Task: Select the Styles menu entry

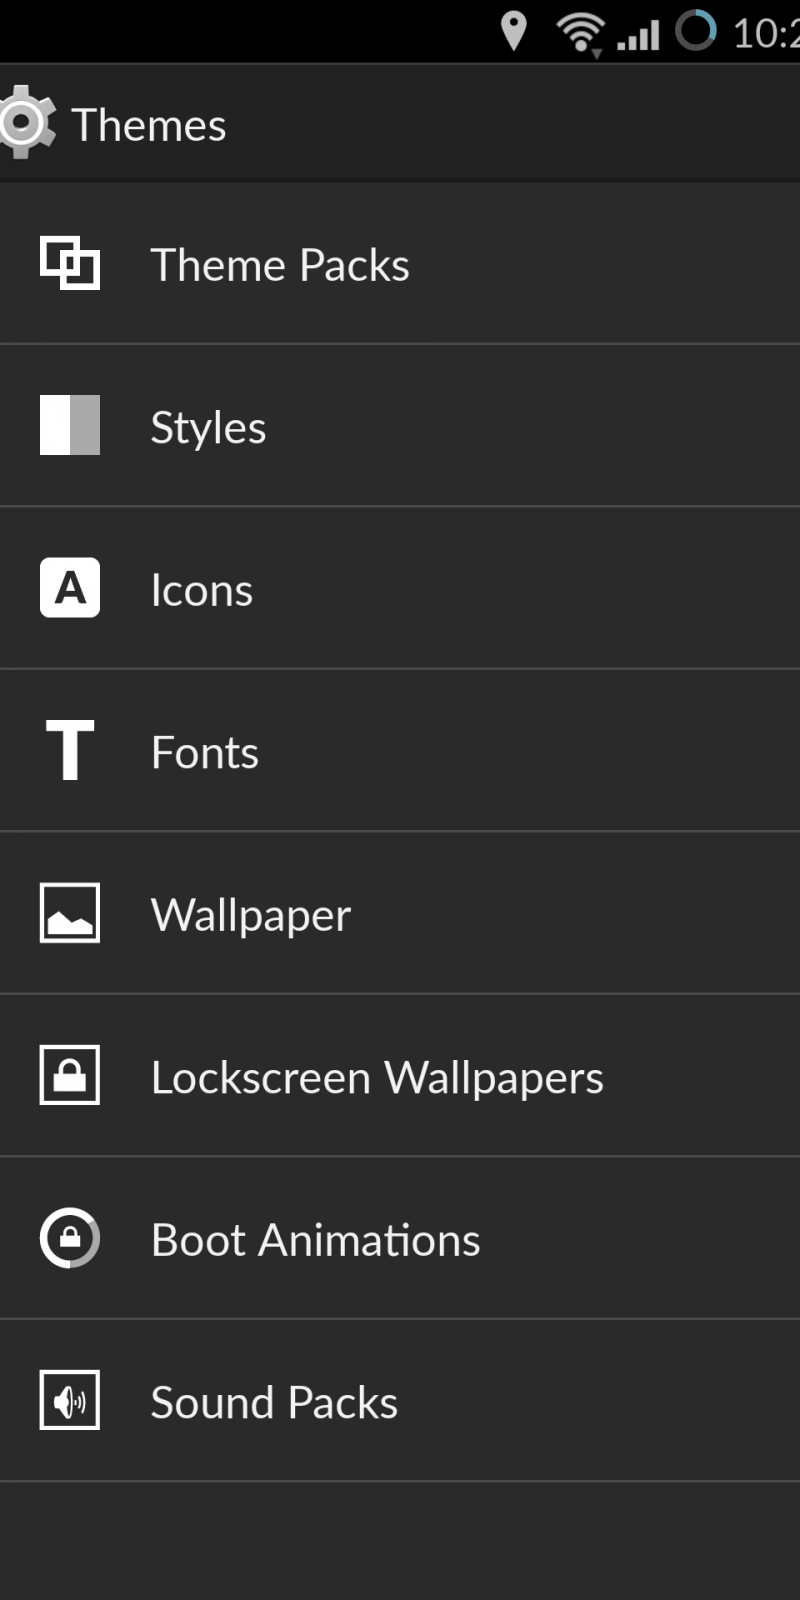Action: pos(208,427)
